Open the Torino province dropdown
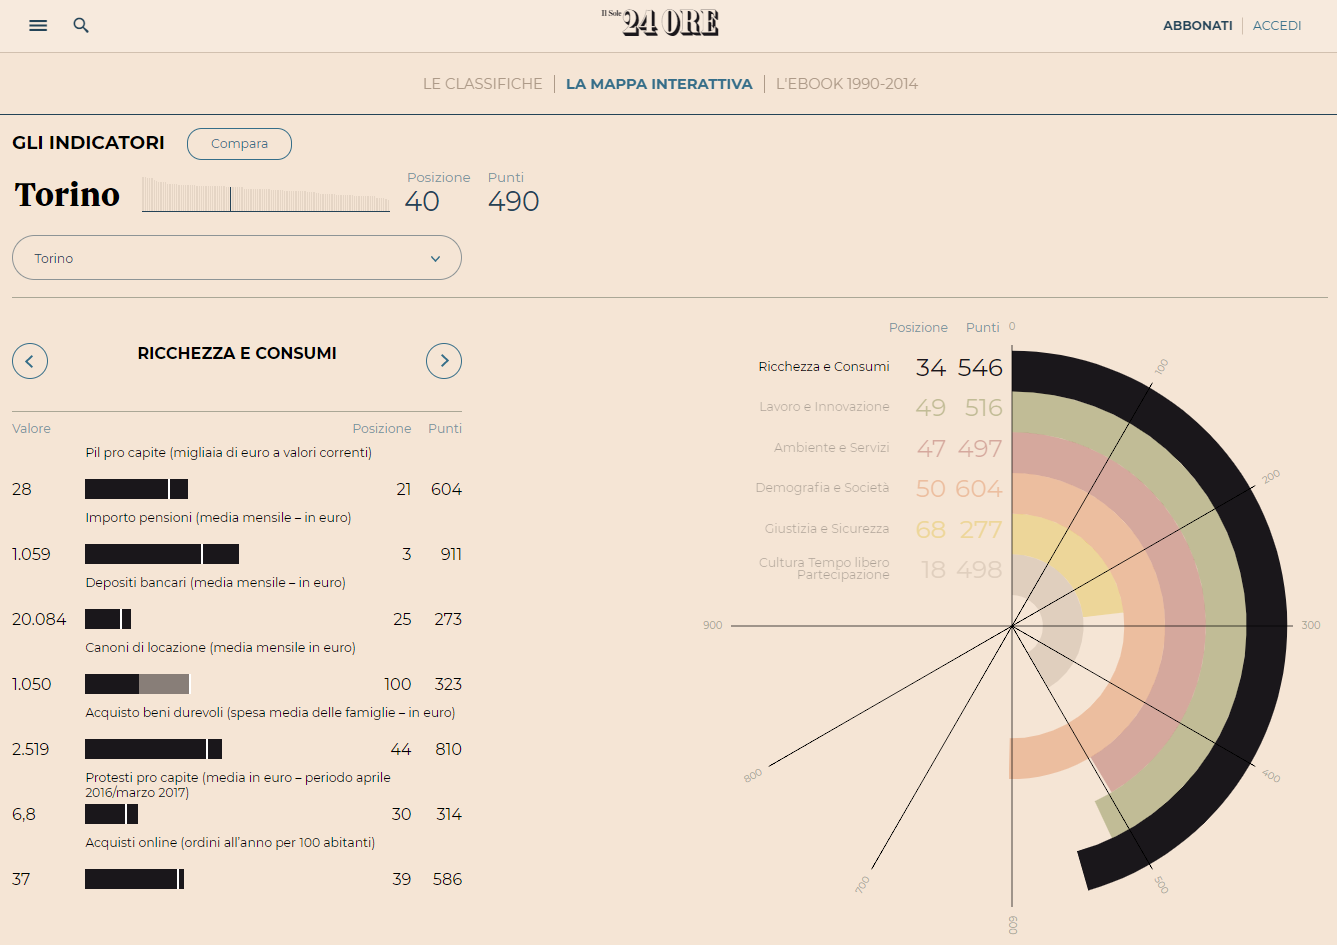The image size is (1337, 945). point(237,258)
